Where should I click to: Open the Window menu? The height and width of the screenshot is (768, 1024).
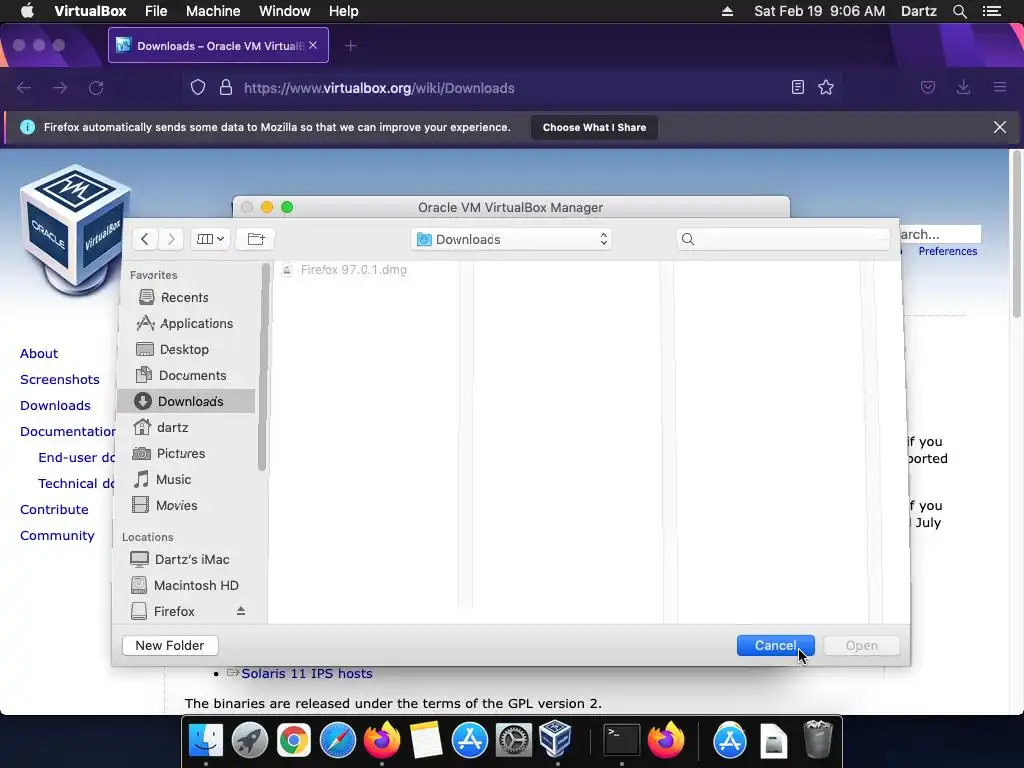point(285,11)
